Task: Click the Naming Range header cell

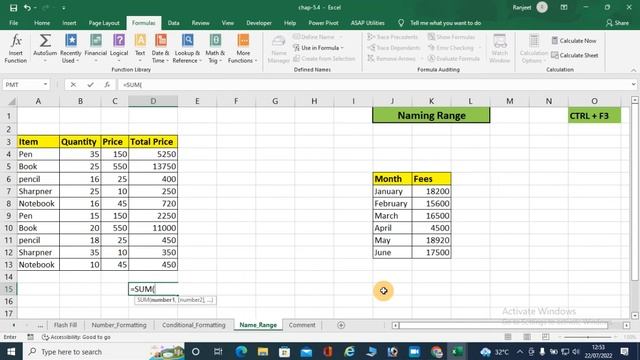Action: click(431, 116)
